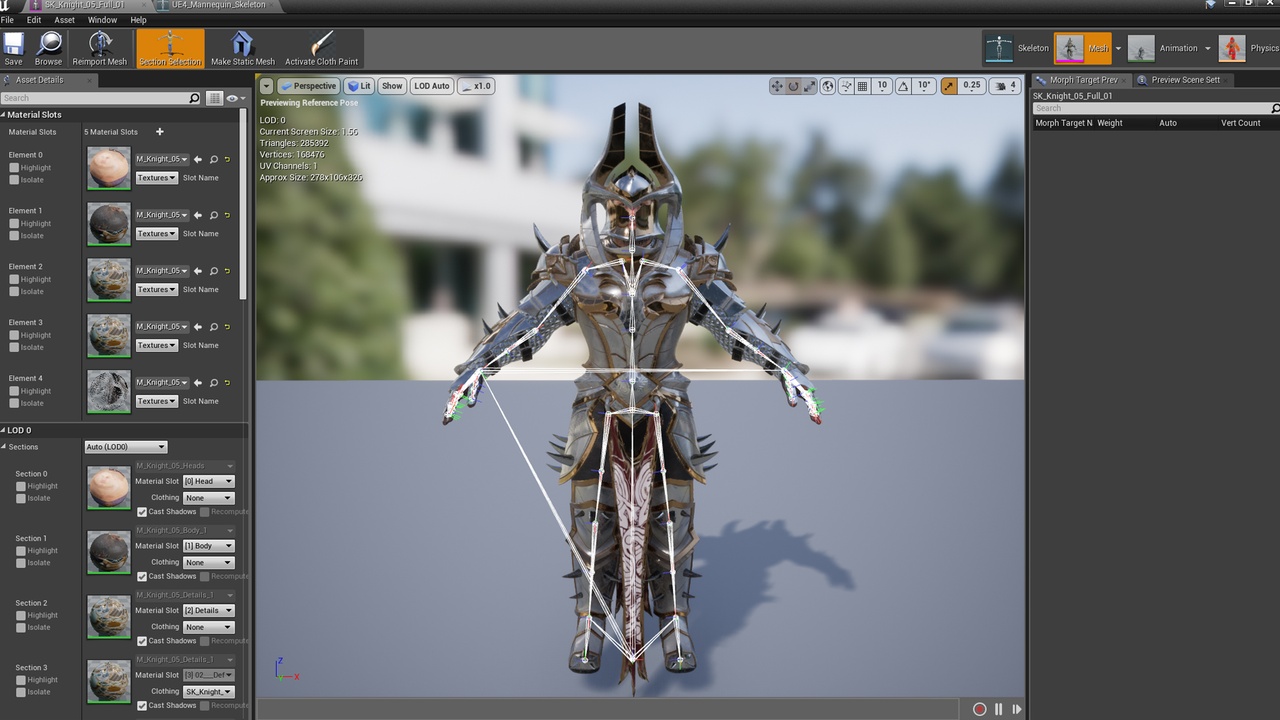The width and height of the screenshot is (1280, 720).
Task: Find Element 1 material in Content Browser
Action: pos(213,215)
